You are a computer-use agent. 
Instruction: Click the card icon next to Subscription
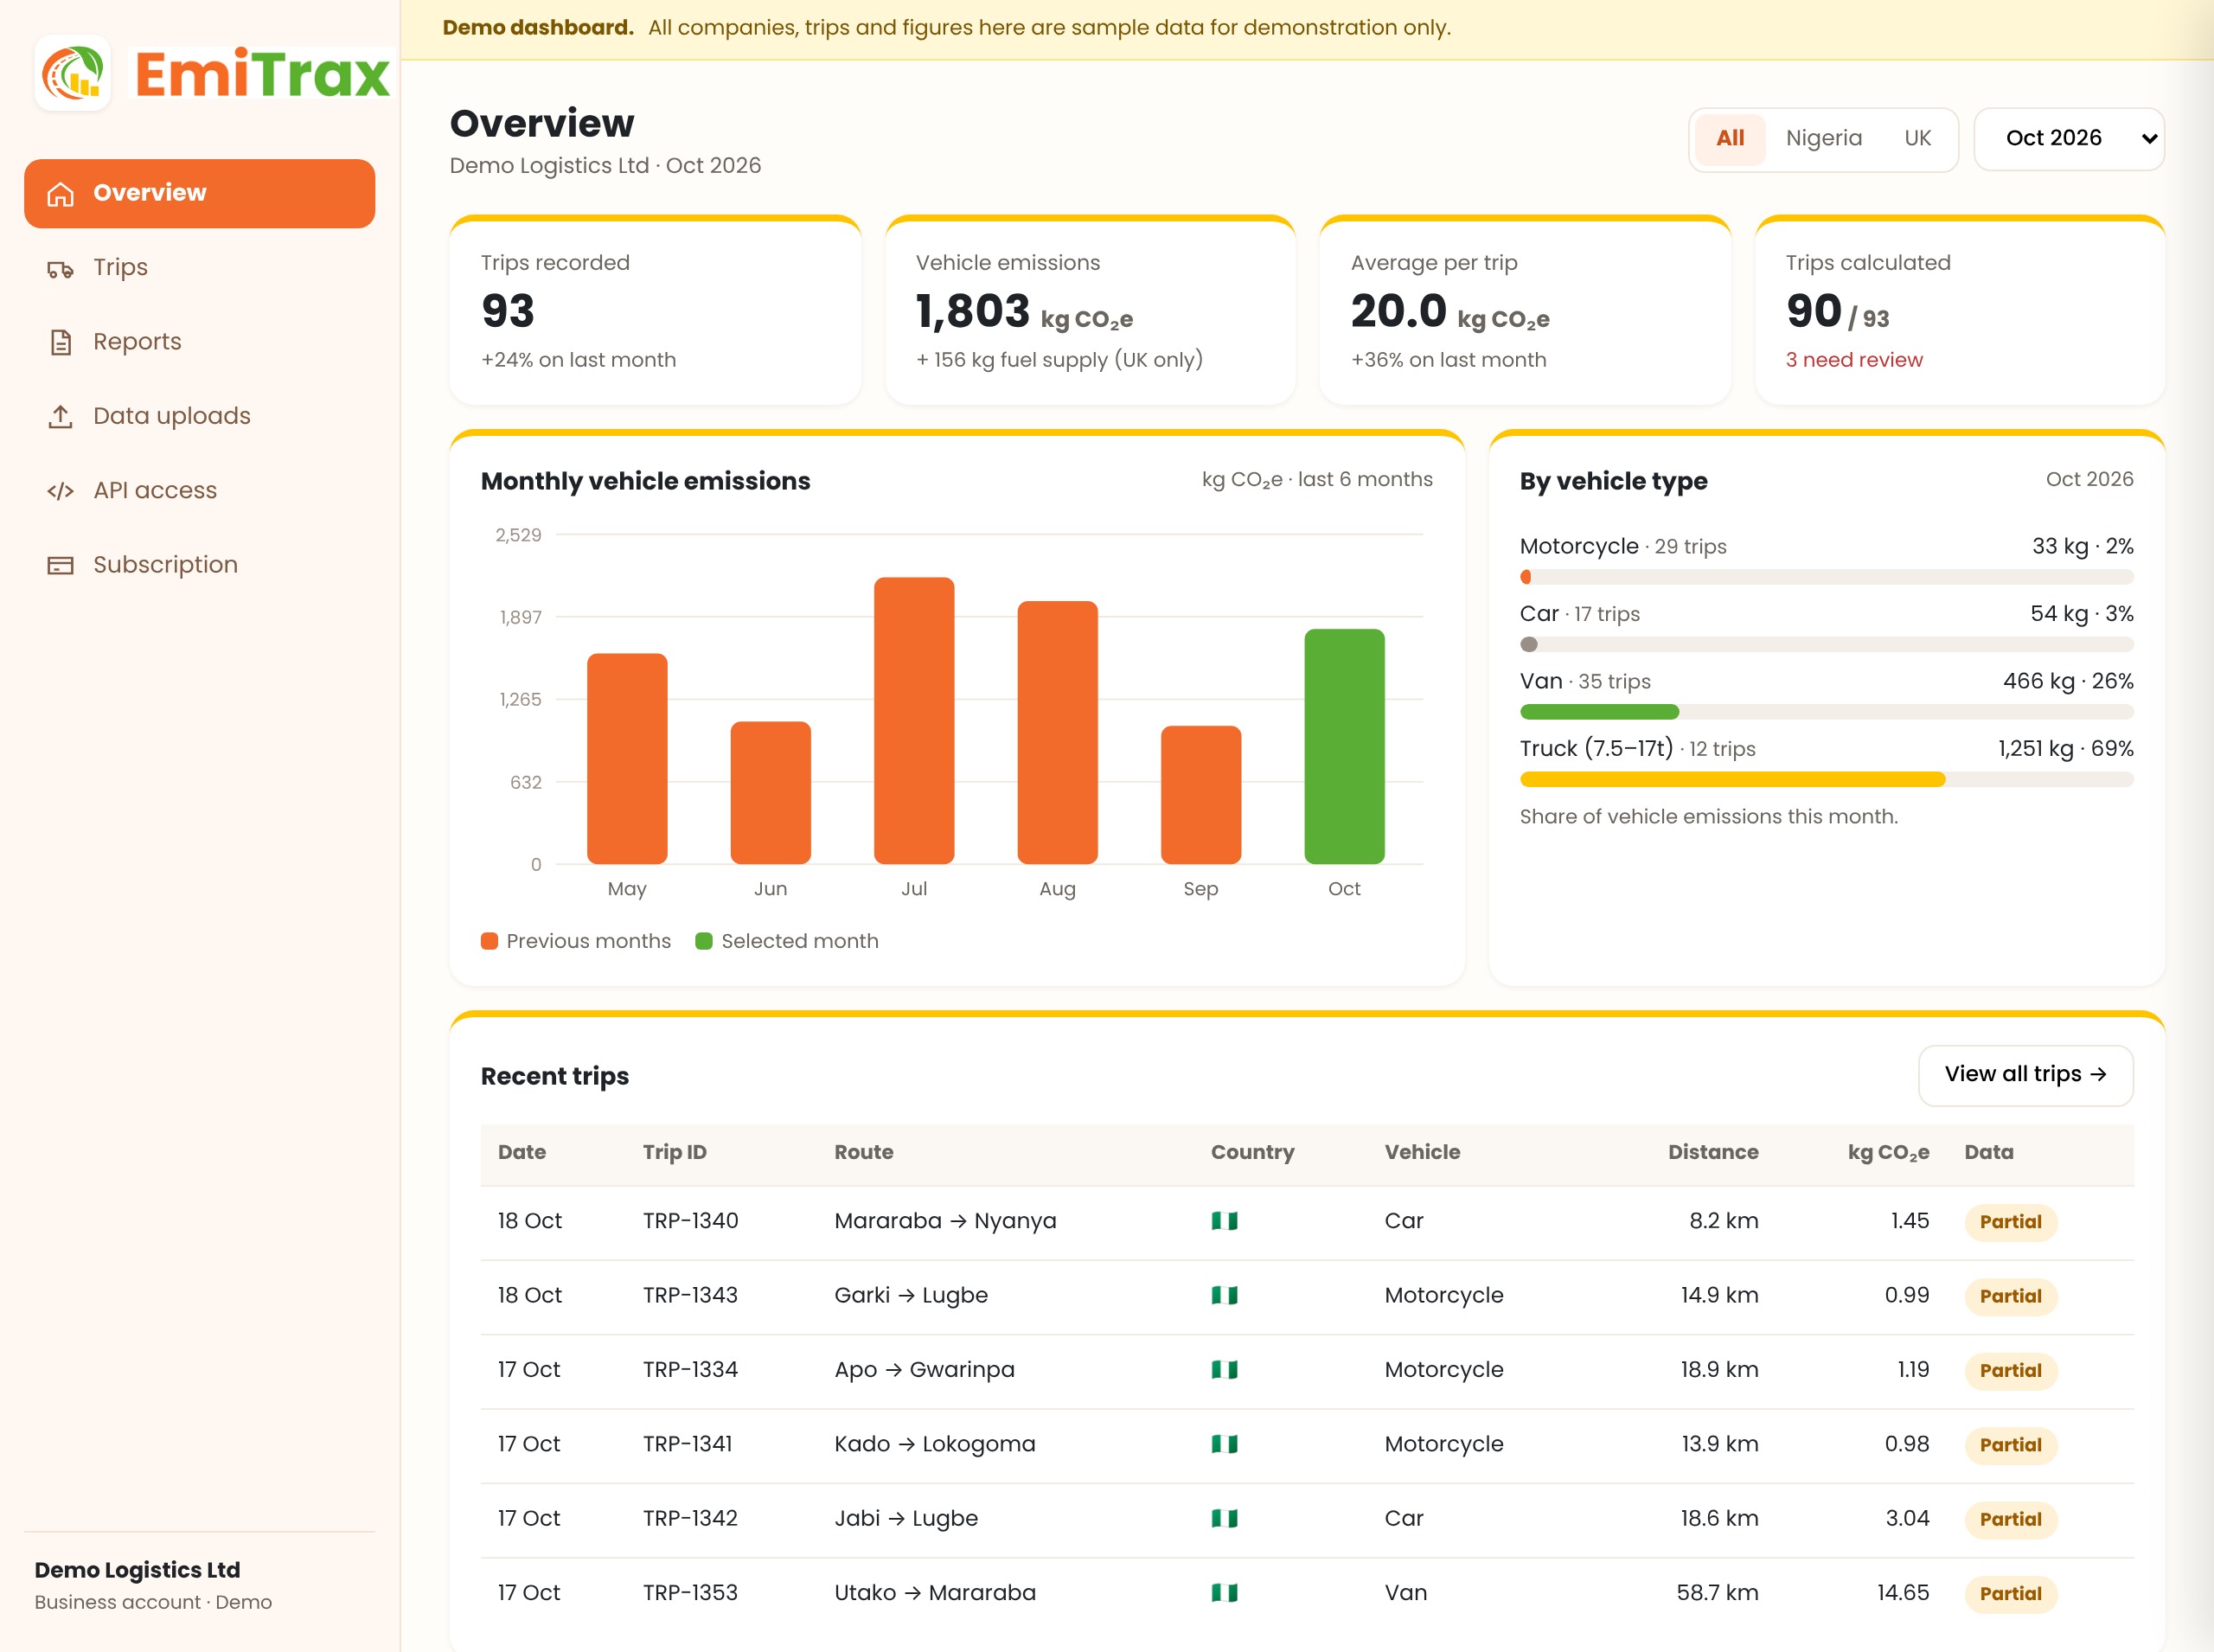click(60, 566)
